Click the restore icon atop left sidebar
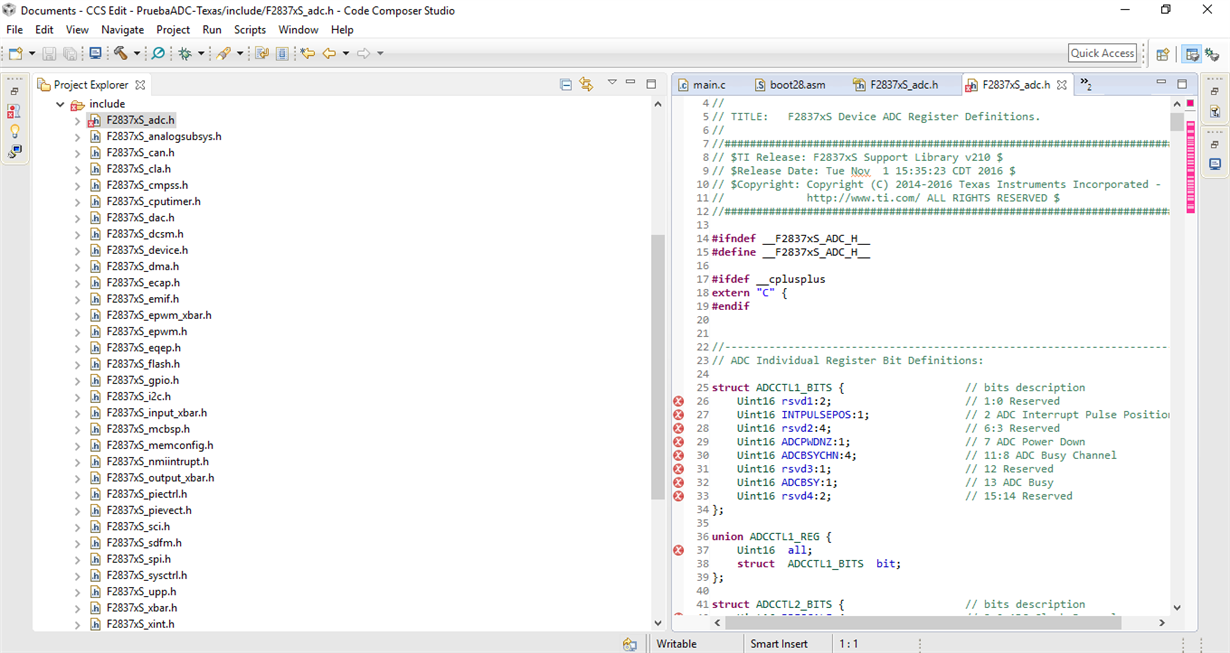 pos(14,91)
